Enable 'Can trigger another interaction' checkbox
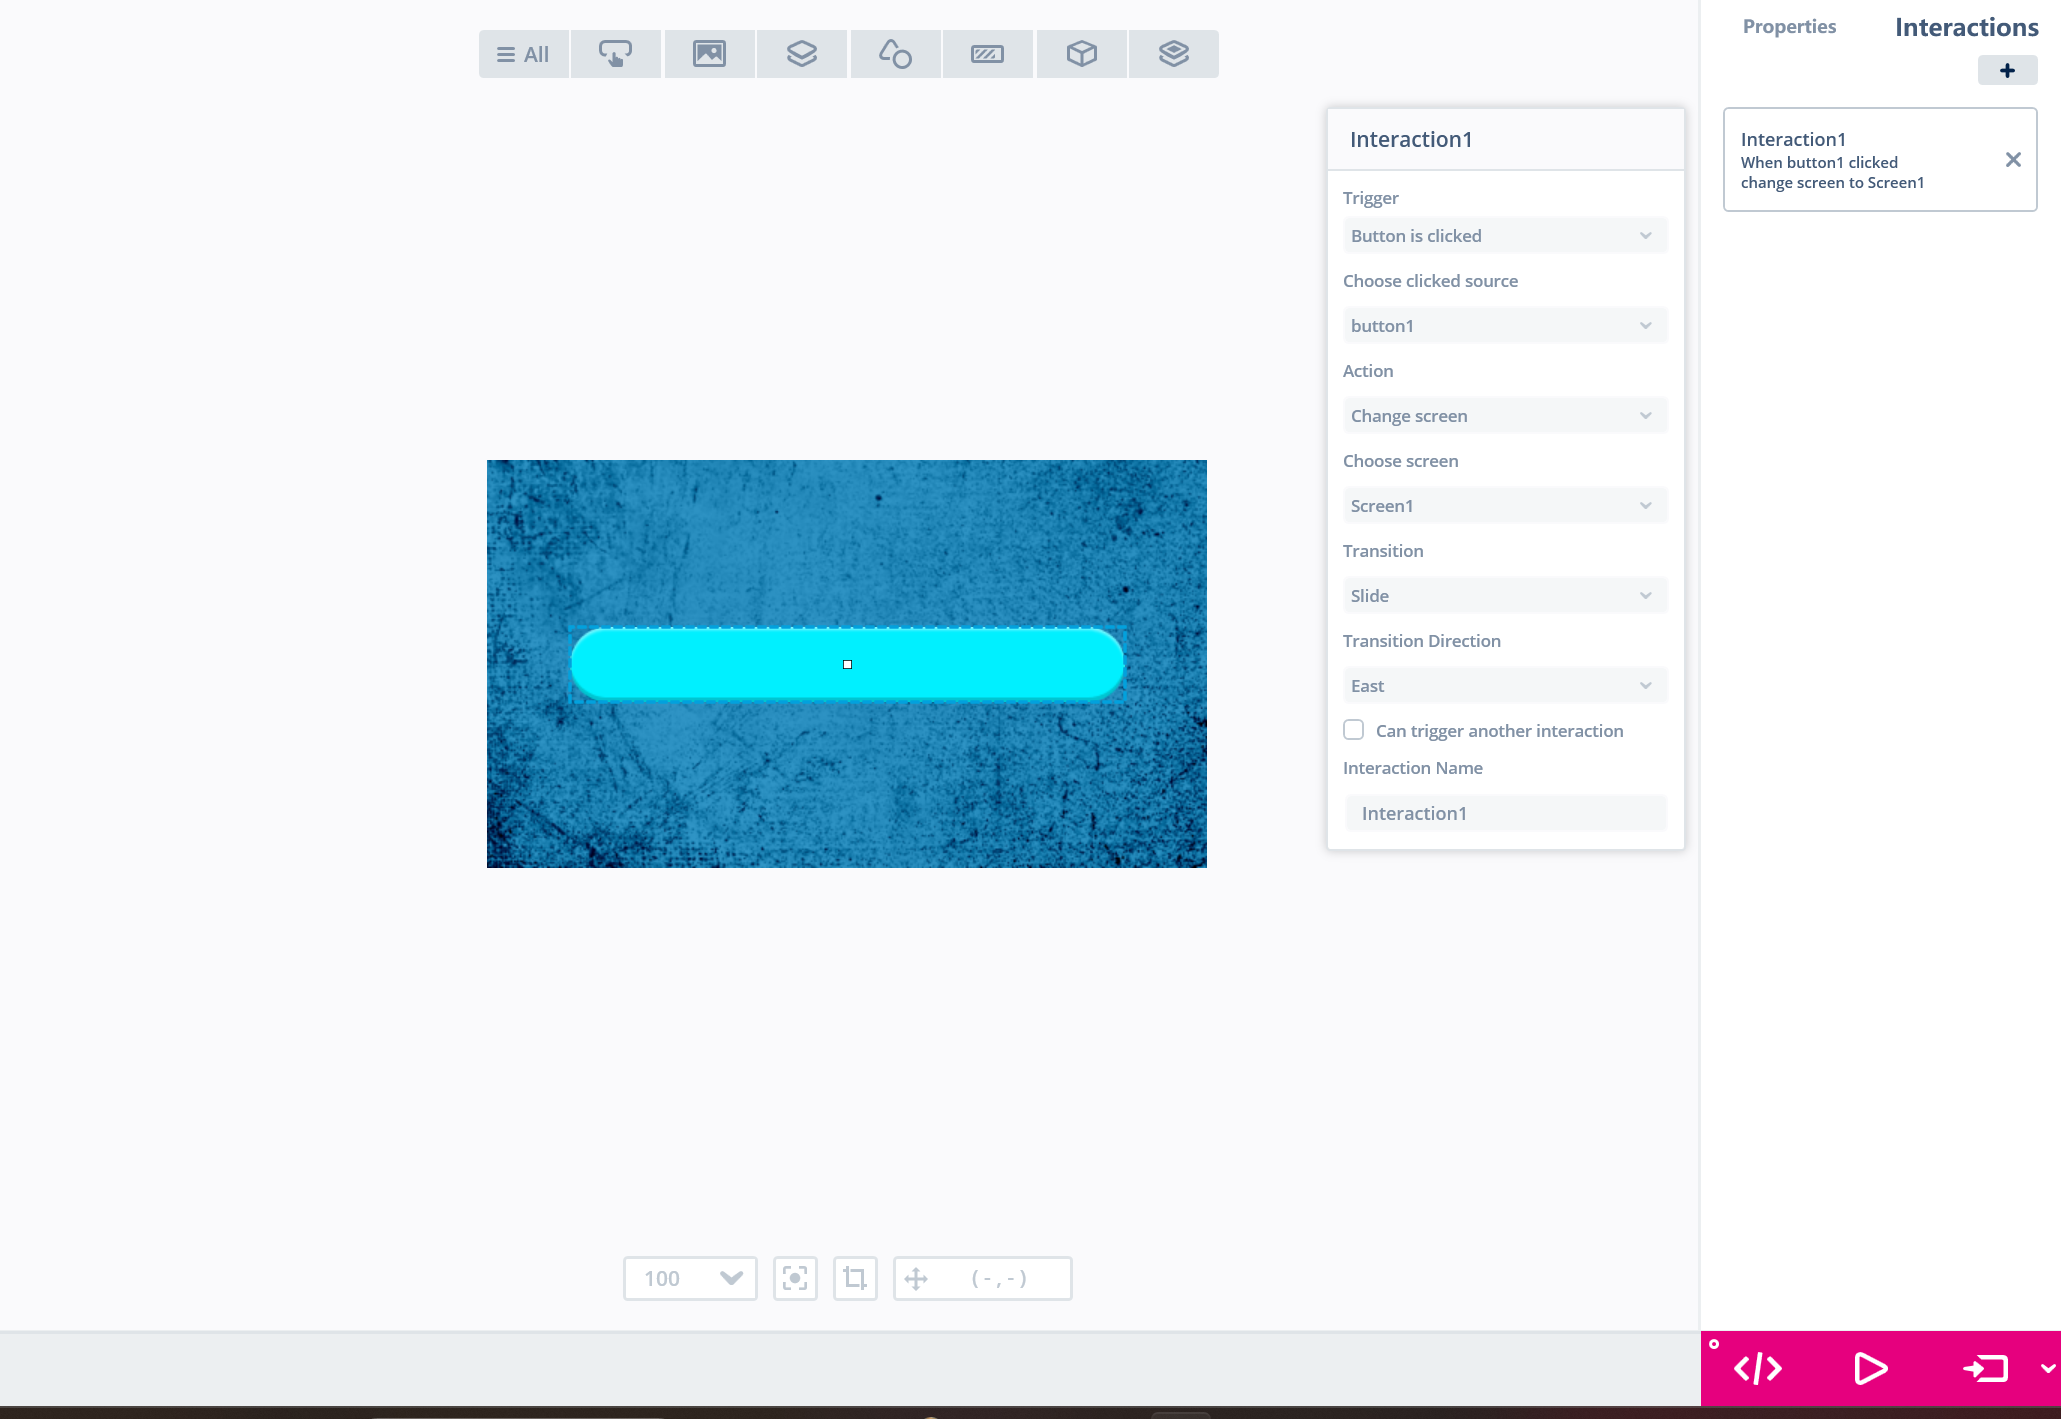The image size is (2061, 1419). (x=1353, y=730)
